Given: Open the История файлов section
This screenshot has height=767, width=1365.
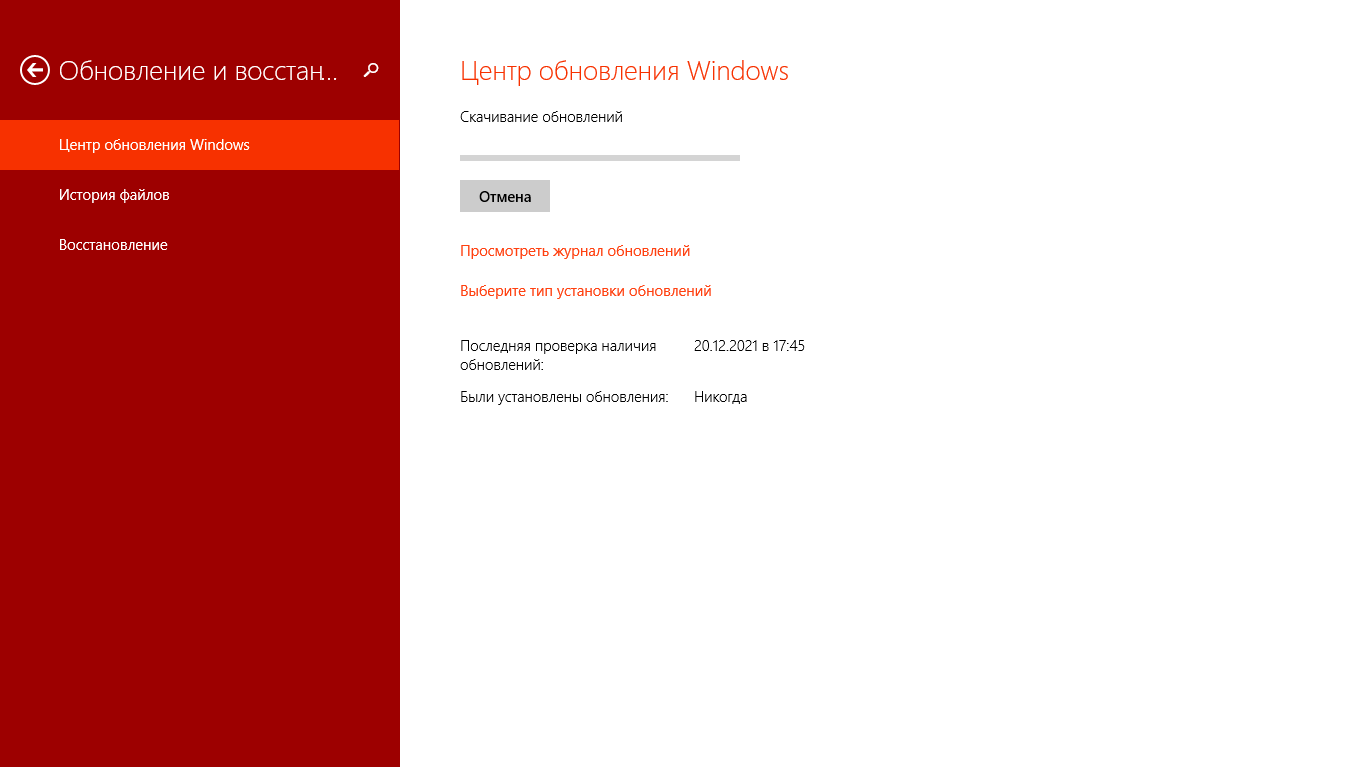Looking at the screenshot, I should point(199,195).
